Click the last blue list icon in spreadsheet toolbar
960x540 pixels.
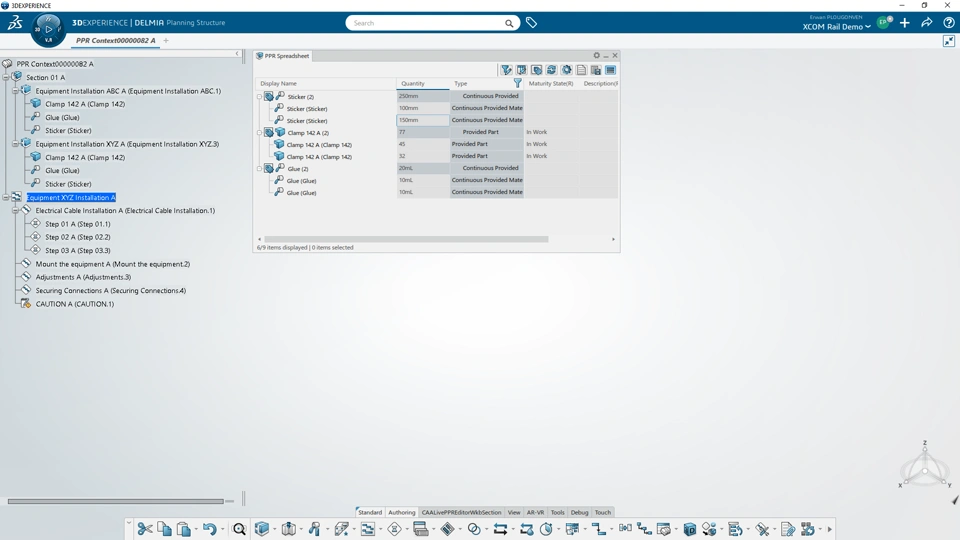610,70
